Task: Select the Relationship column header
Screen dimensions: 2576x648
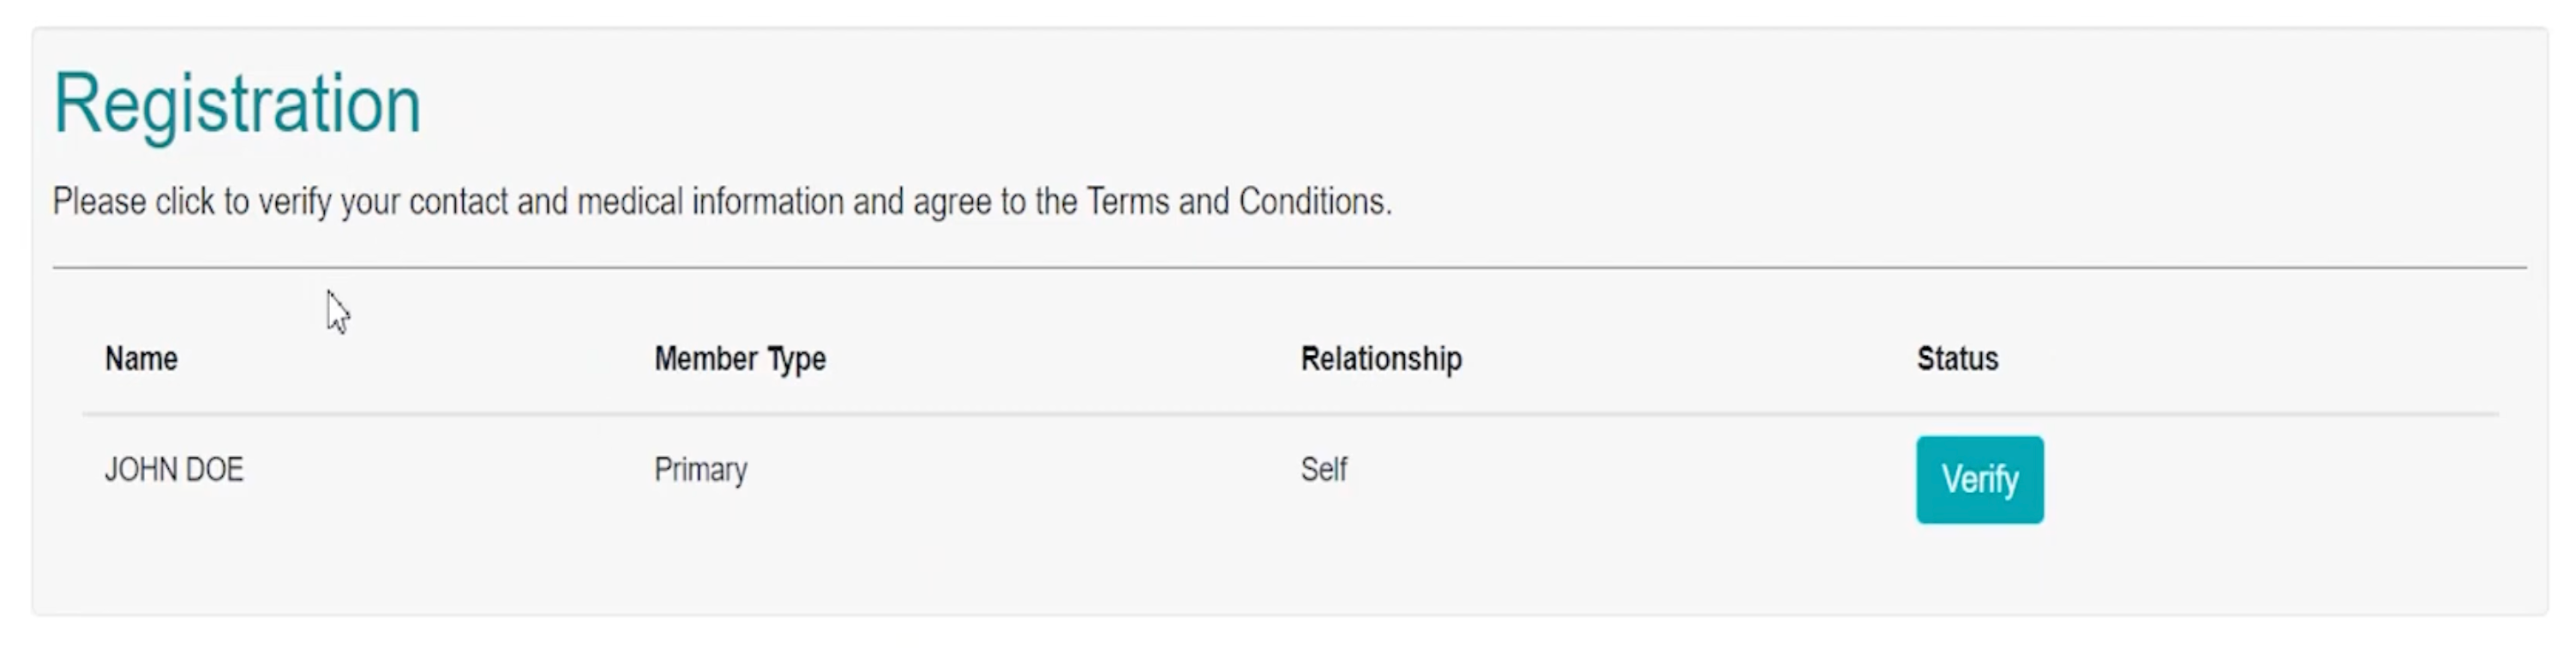Action: (x=1380, y=359)
